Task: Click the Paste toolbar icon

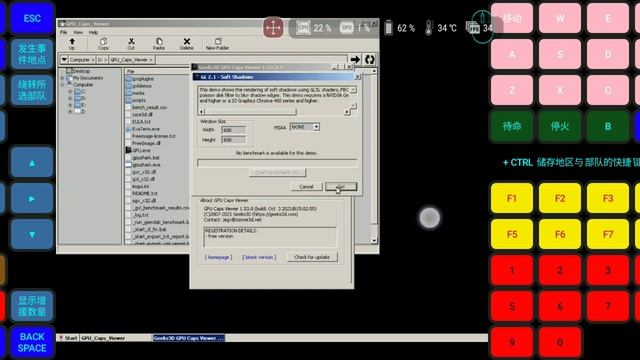Action: click(x=159, y=44)
